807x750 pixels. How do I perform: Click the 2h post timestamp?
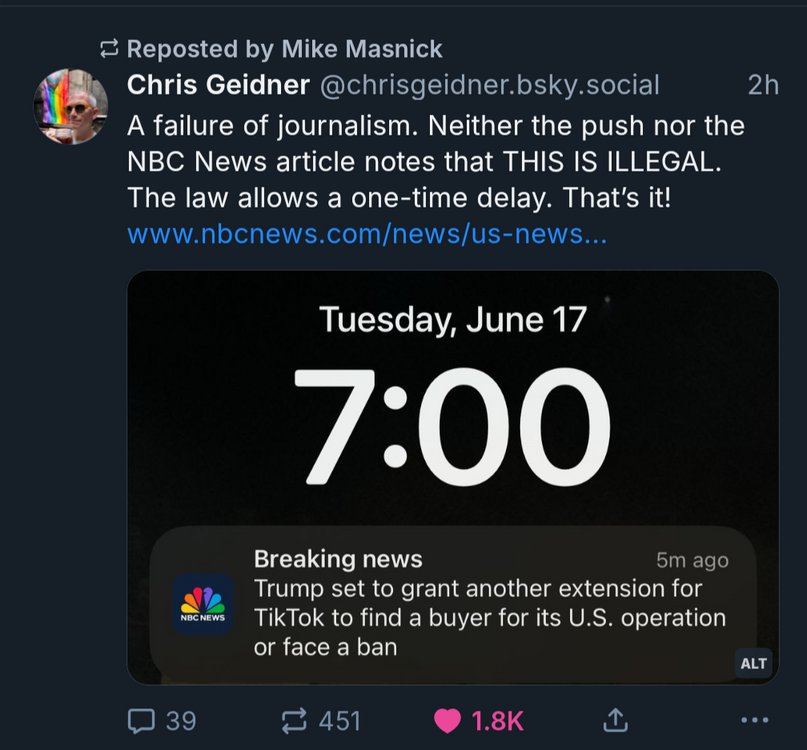(x=763, y=85)
